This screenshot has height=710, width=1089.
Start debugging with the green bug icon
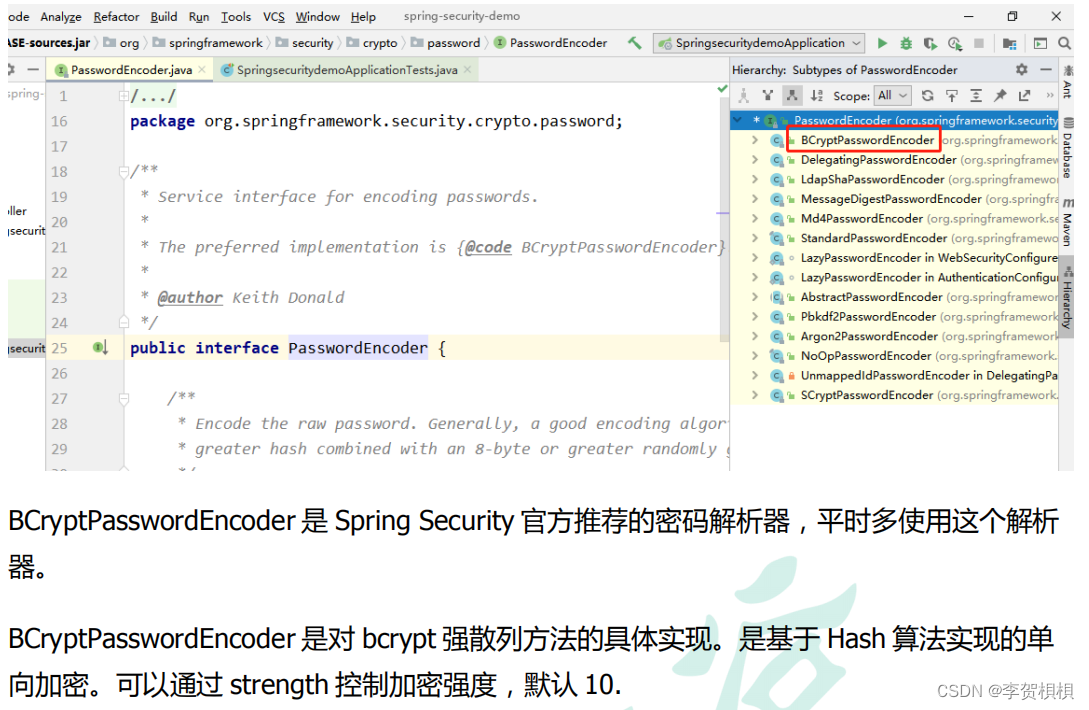pos(906,43)
